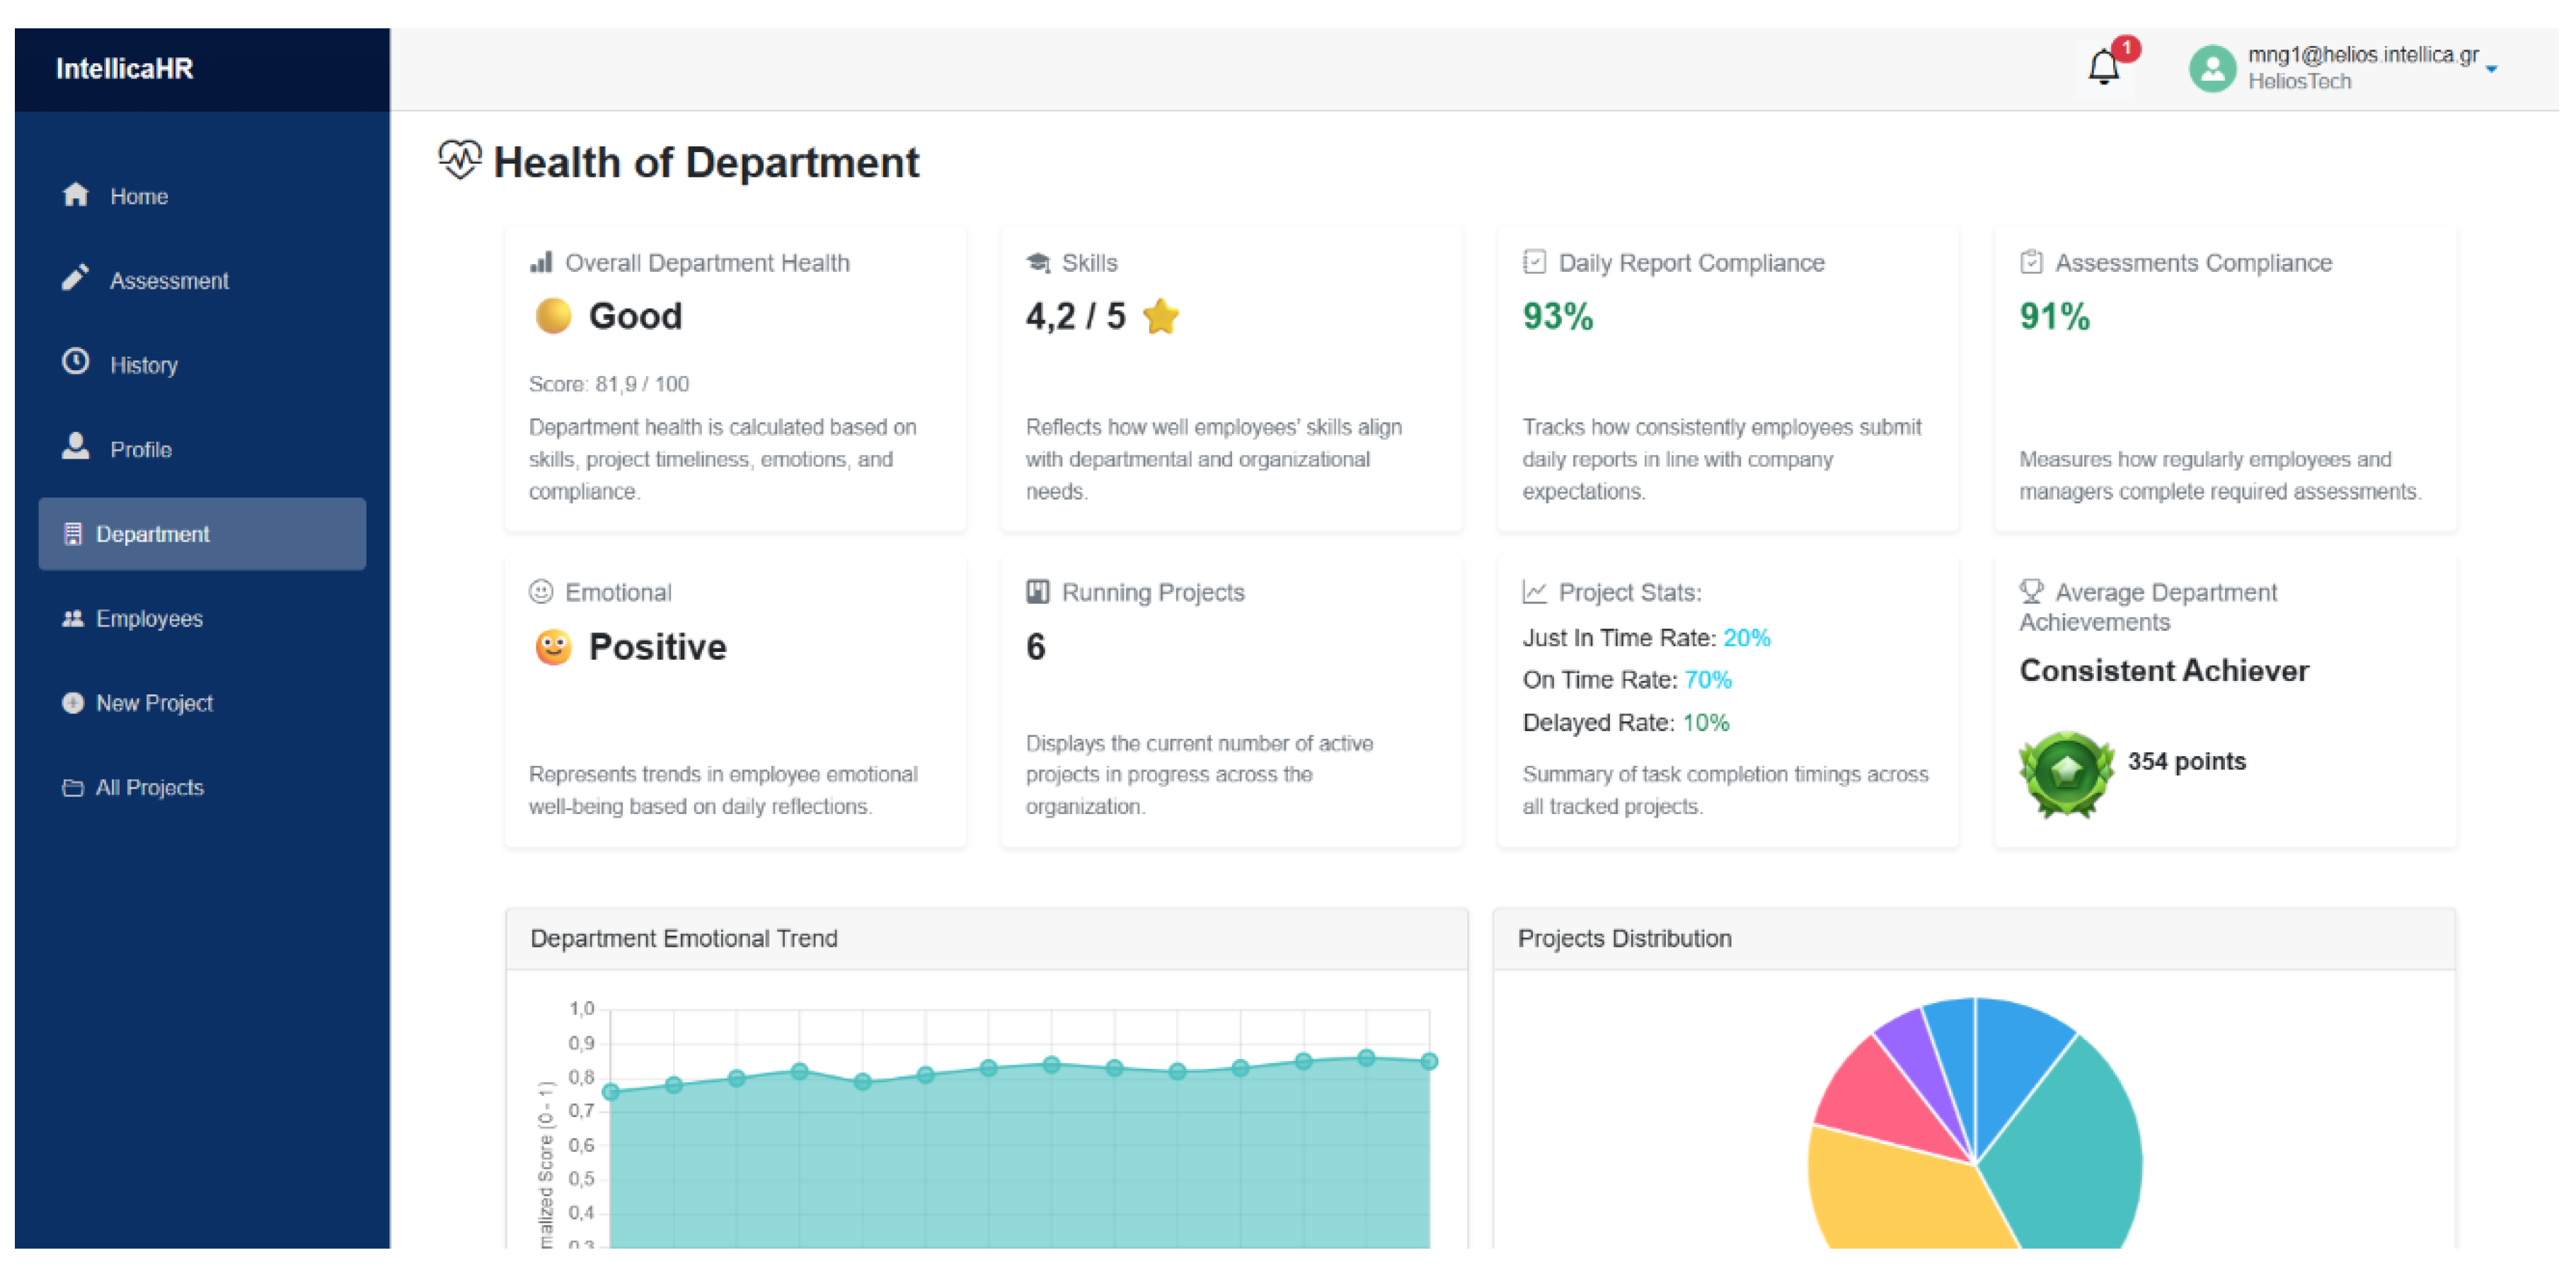The height and width of the screenshot is (1272, 2576).
Task: Click the last data point on emotional trend chart
Action: click(x=1429, y=1061)
